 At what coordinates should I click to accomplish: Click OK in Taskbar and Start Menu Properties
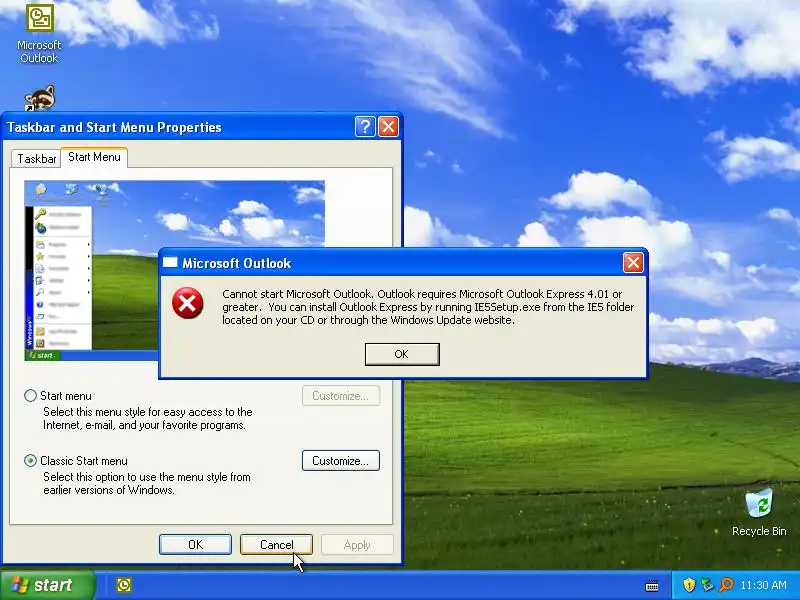[195, 544]
